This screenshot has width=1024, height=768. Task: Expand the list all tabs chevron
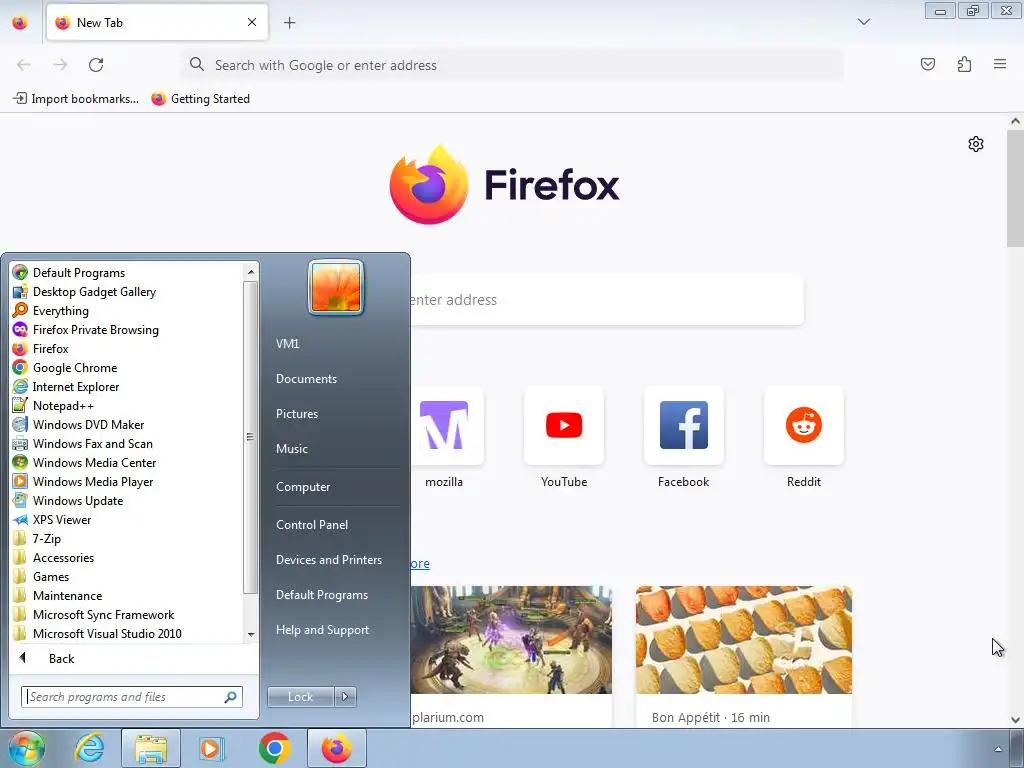[x=864, y=22]
